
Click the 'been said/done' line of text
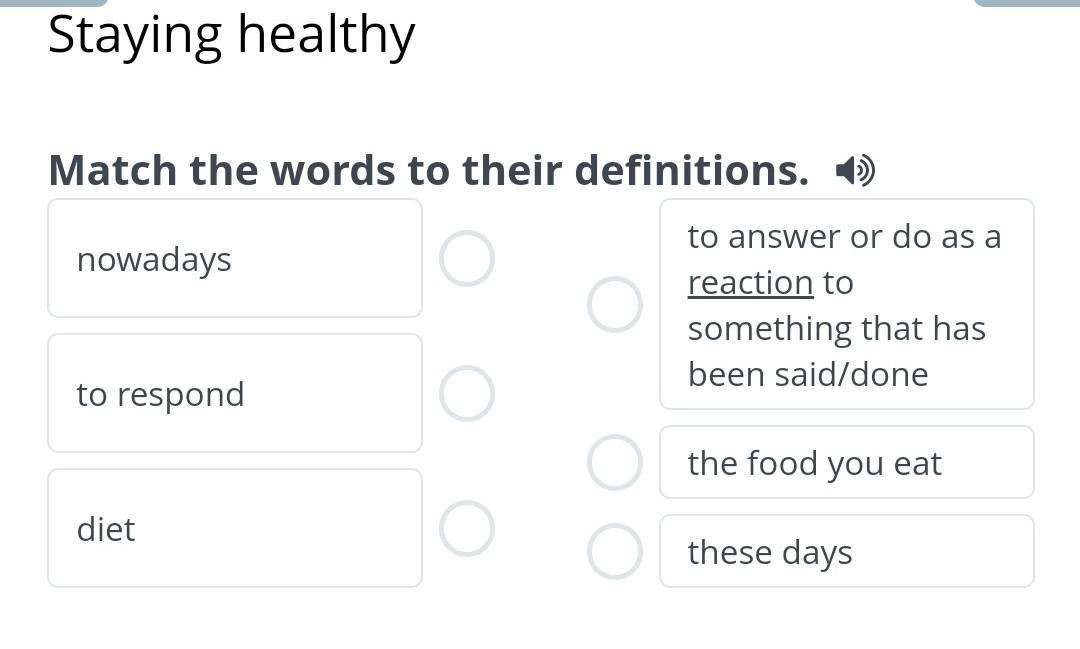(x=808, y=375)
